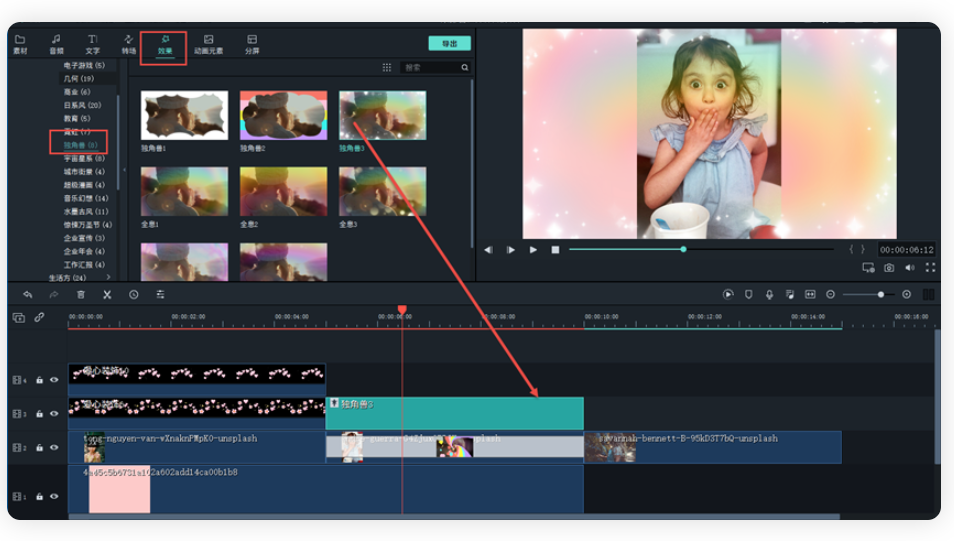
Task: Open the 文字 text tab
Action: point(92,44)
